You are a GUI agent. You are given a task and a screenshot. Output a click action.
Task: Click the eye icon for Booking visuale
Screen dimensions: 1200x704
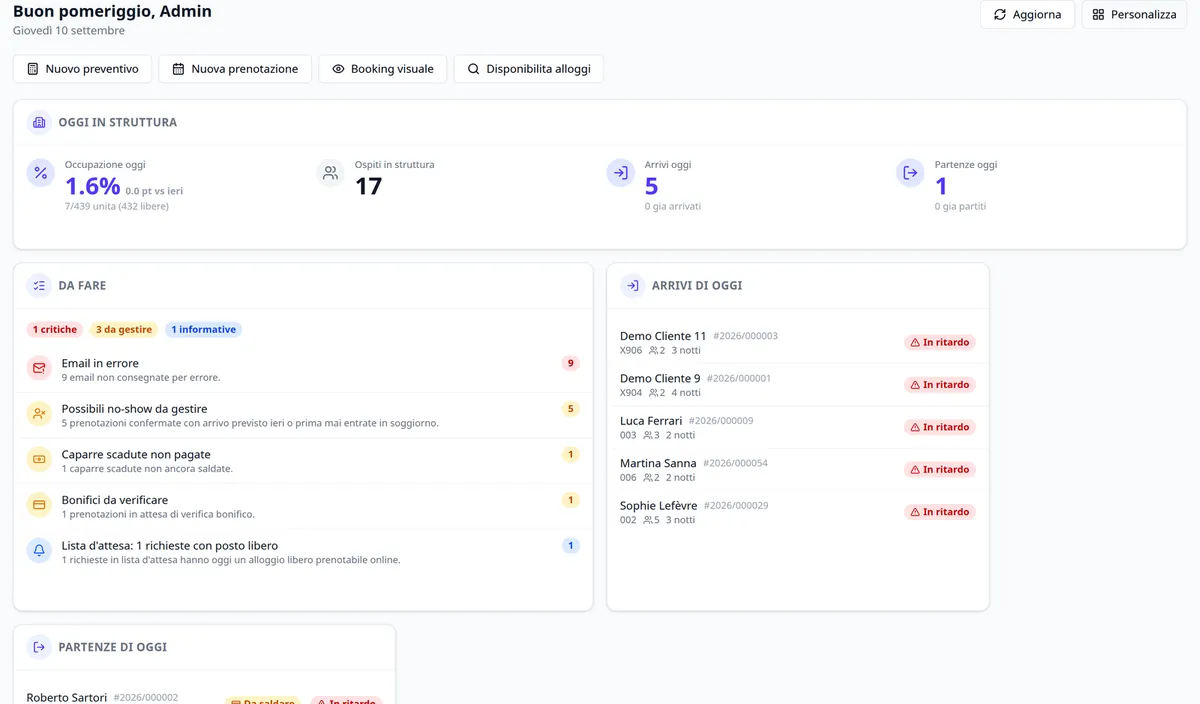click(x=338, y=69)
